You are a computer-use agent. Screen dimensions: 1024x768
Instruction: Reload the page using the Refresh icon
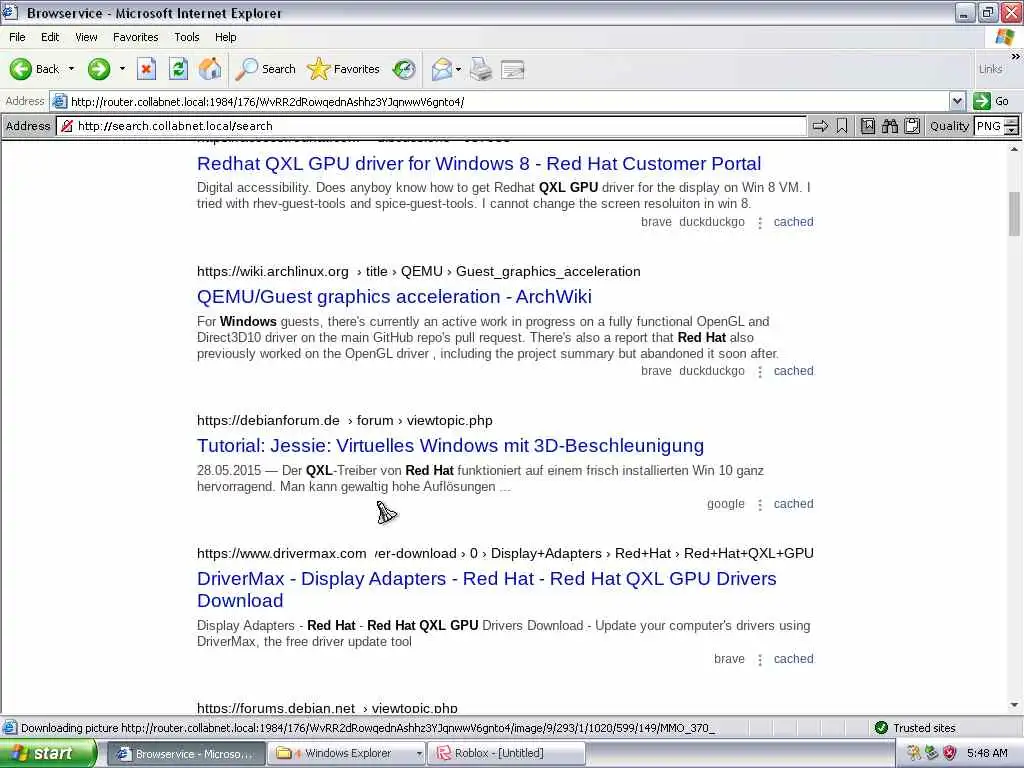click(178, 69)
